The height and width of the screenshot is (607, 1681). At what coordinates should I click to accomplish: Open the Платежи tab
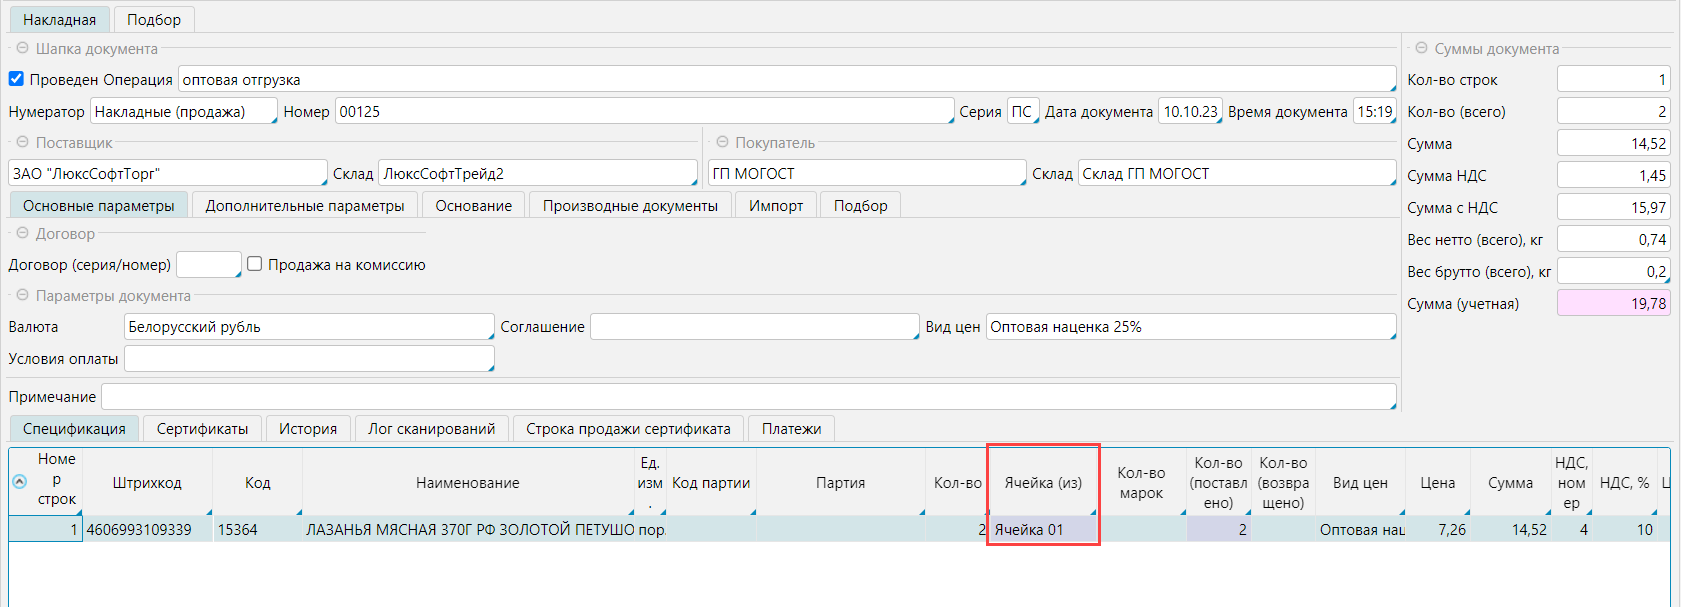coord(791,428)
